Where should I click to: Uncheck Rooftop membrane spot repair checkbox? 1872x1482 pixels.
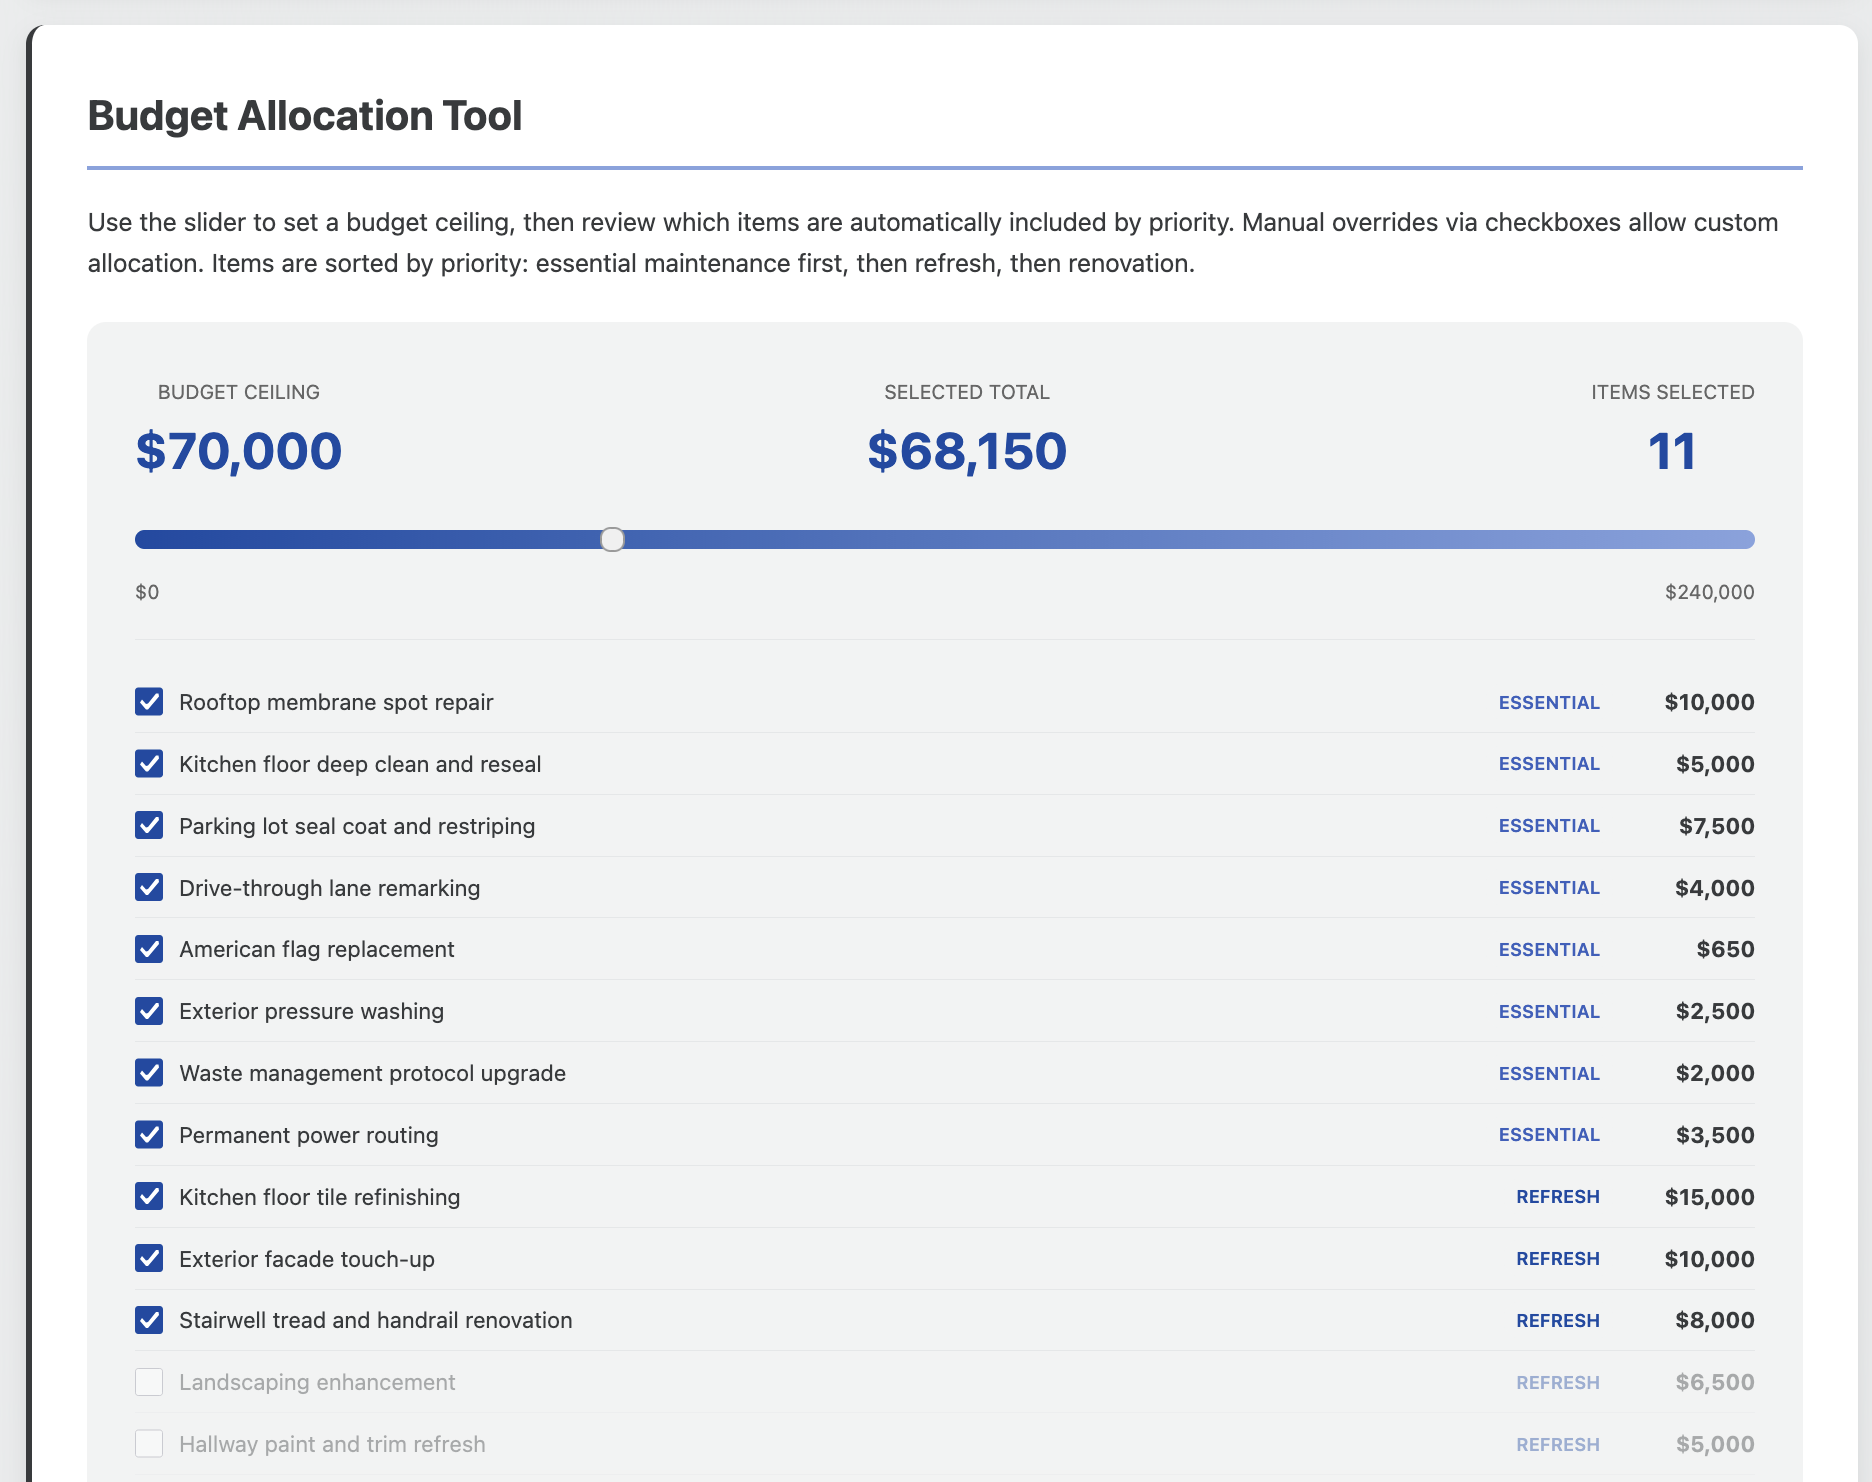[149, 702]
